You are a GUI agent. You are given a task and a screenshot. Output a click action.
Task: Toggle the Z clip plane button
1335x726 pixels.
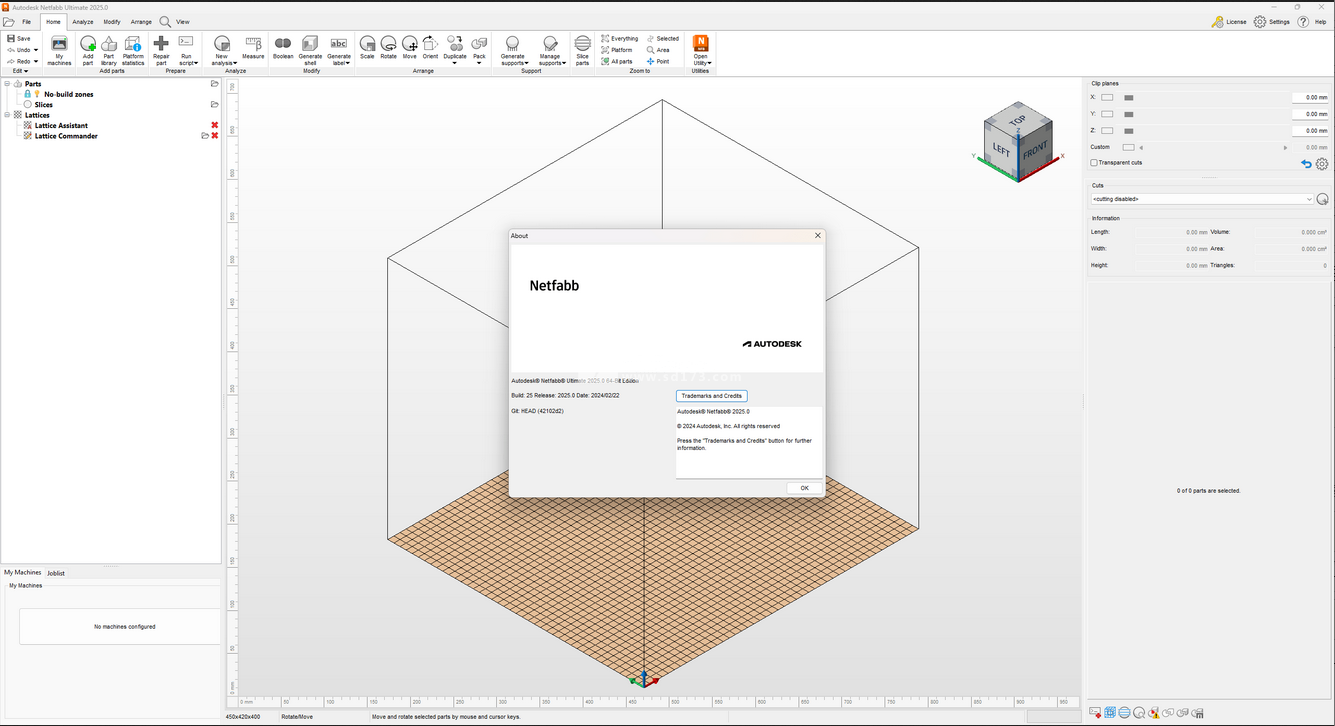[x=1107, y=131]
